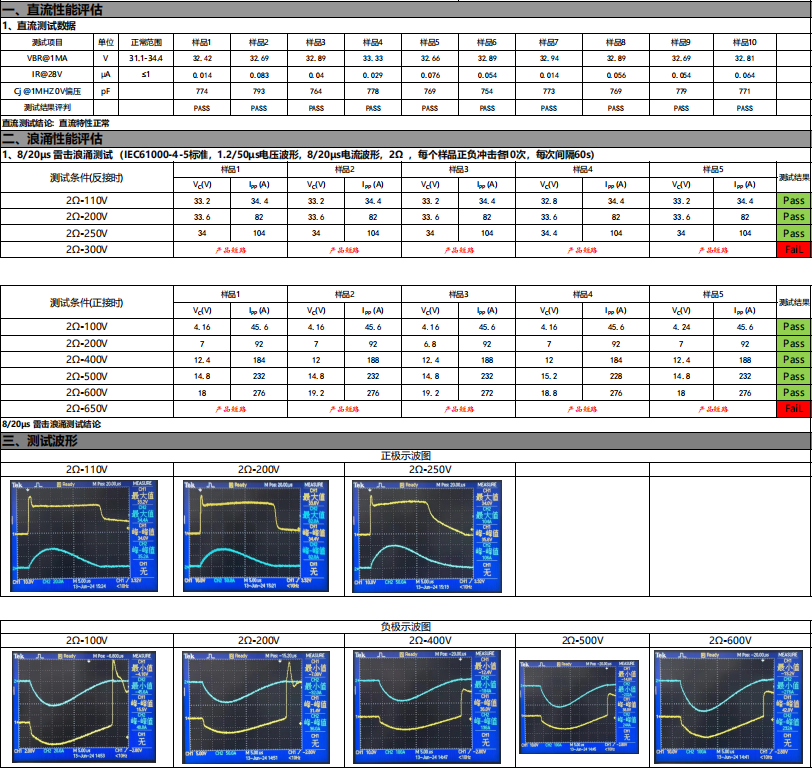
Task: Click the red Fail cell for 2Ω-300V
Action: (793, 249)
